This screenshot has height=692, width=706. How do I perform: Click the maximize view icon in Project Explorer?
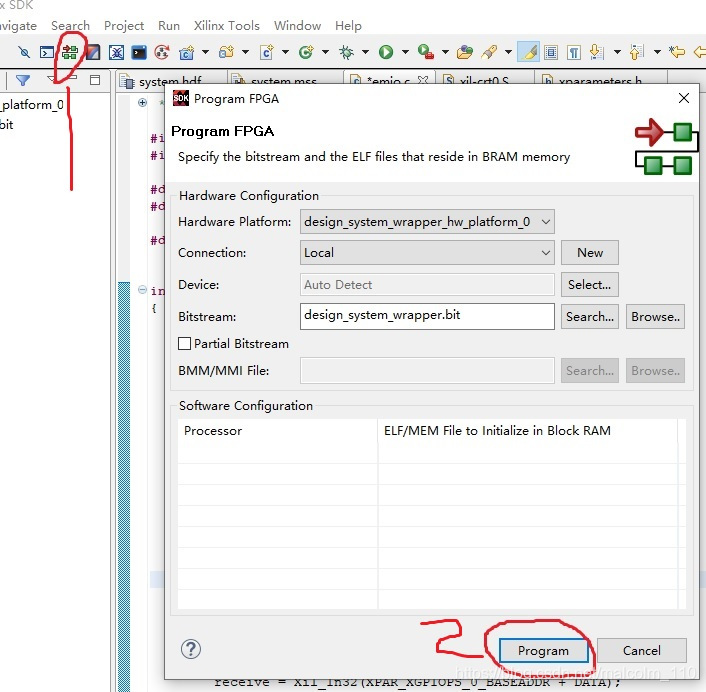coord(95,80)
